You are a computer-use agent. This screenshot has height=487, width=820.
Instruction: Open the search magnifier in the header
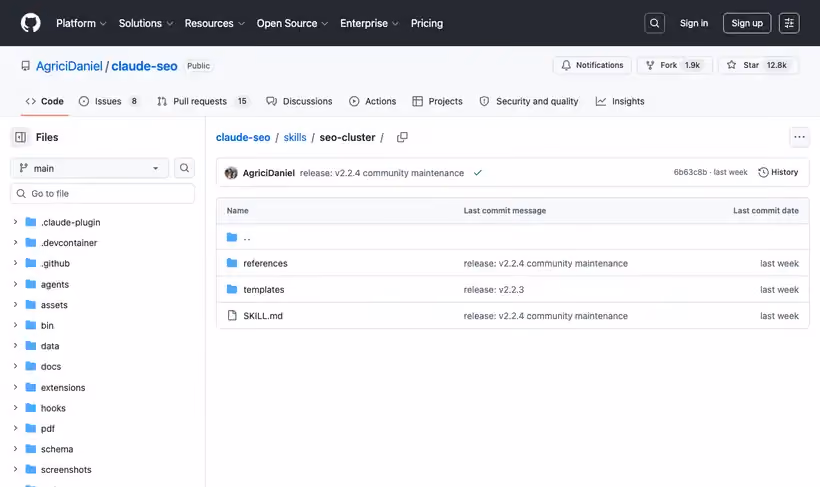pyautogui.click(x=654, y=23)
